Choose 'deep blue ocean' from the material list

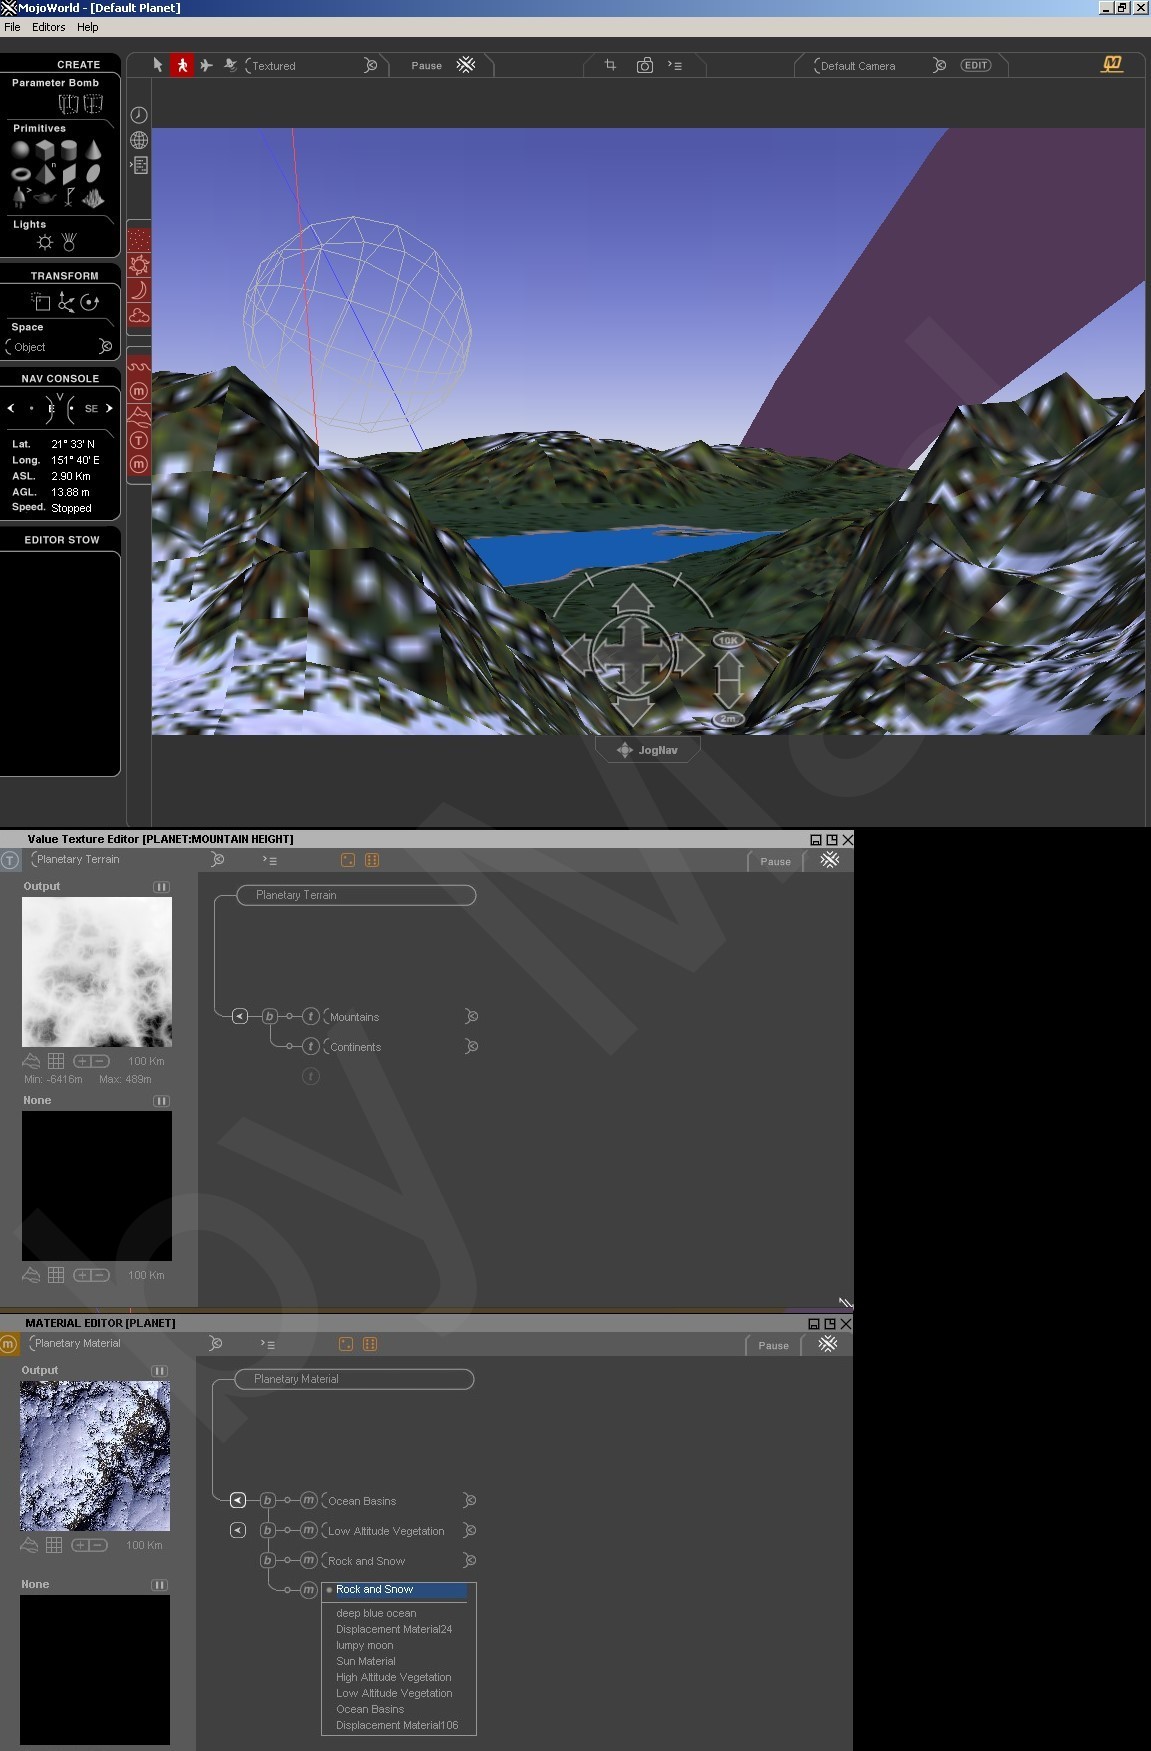click(x=376, y=1613)
